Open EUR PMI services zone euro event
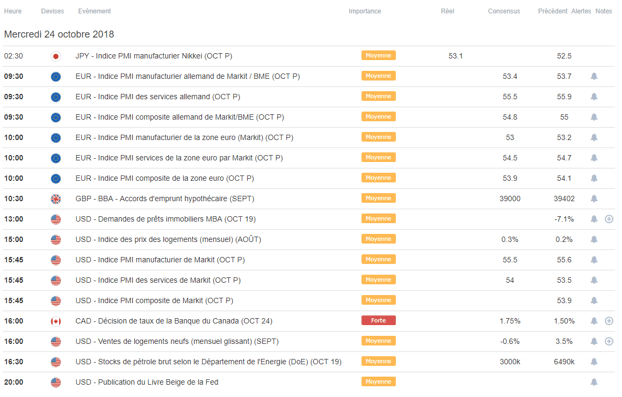 coord(179,158)
